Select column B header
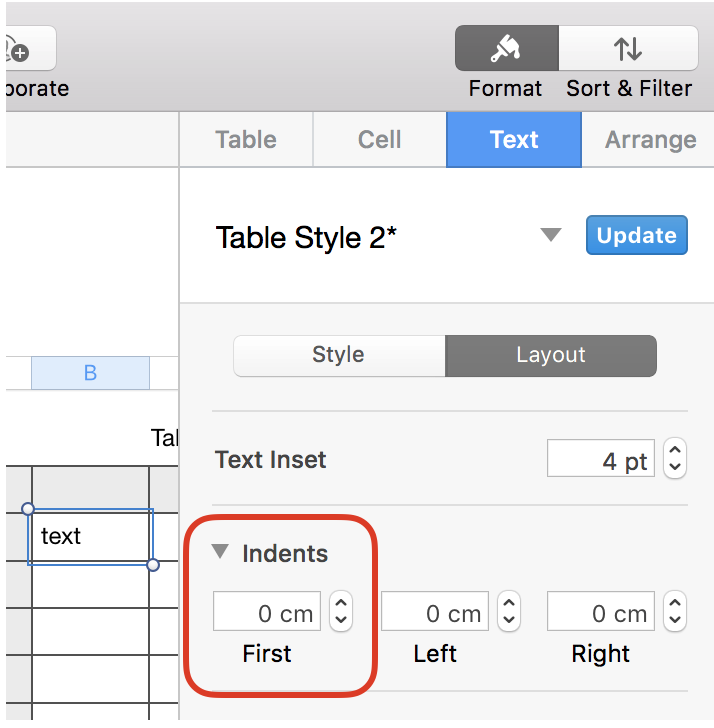The image size is (714, 728). 90,373
